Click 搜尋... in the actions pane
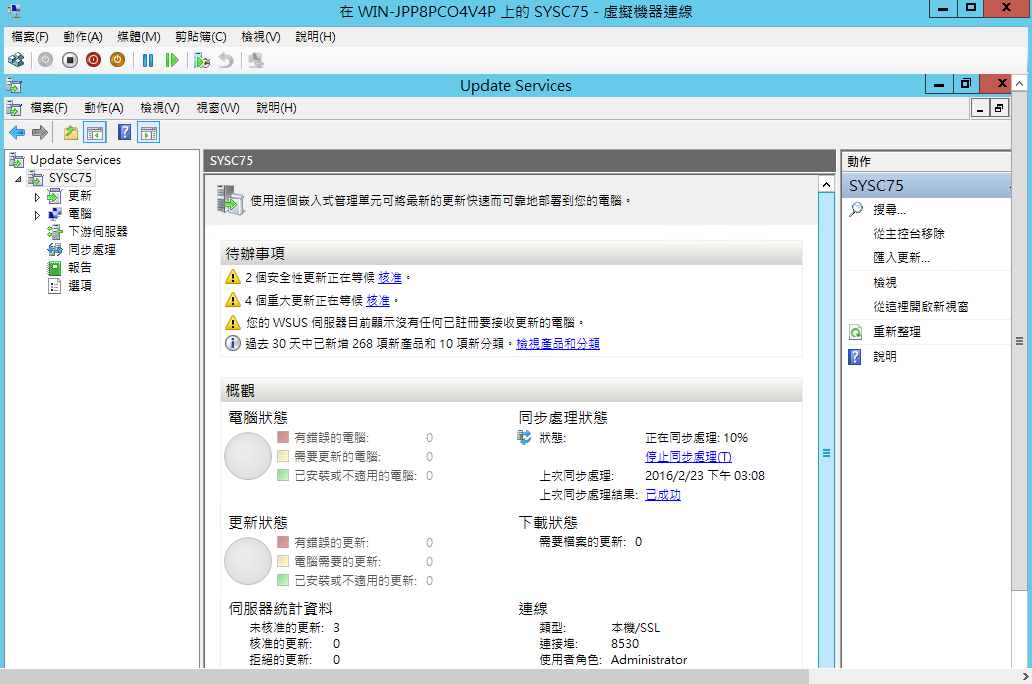This screenshot has width=1032, height=684. pos(889,210)
